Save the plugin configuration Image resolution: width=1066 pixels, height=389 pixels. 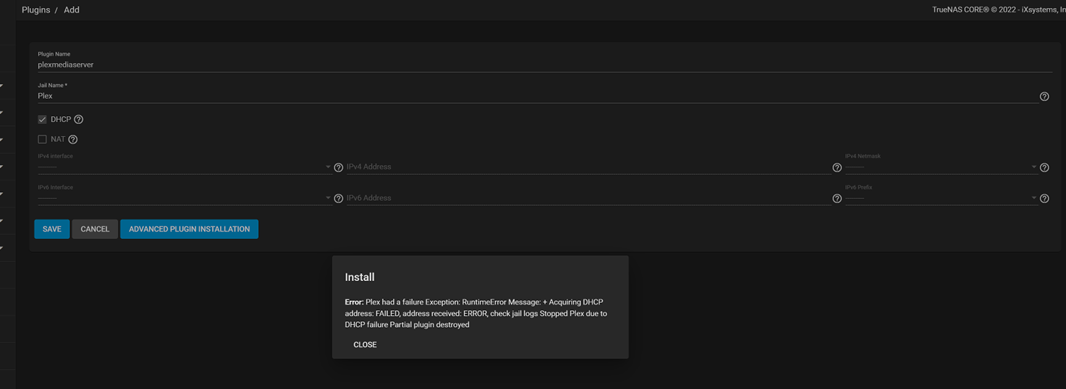(52, 229)
